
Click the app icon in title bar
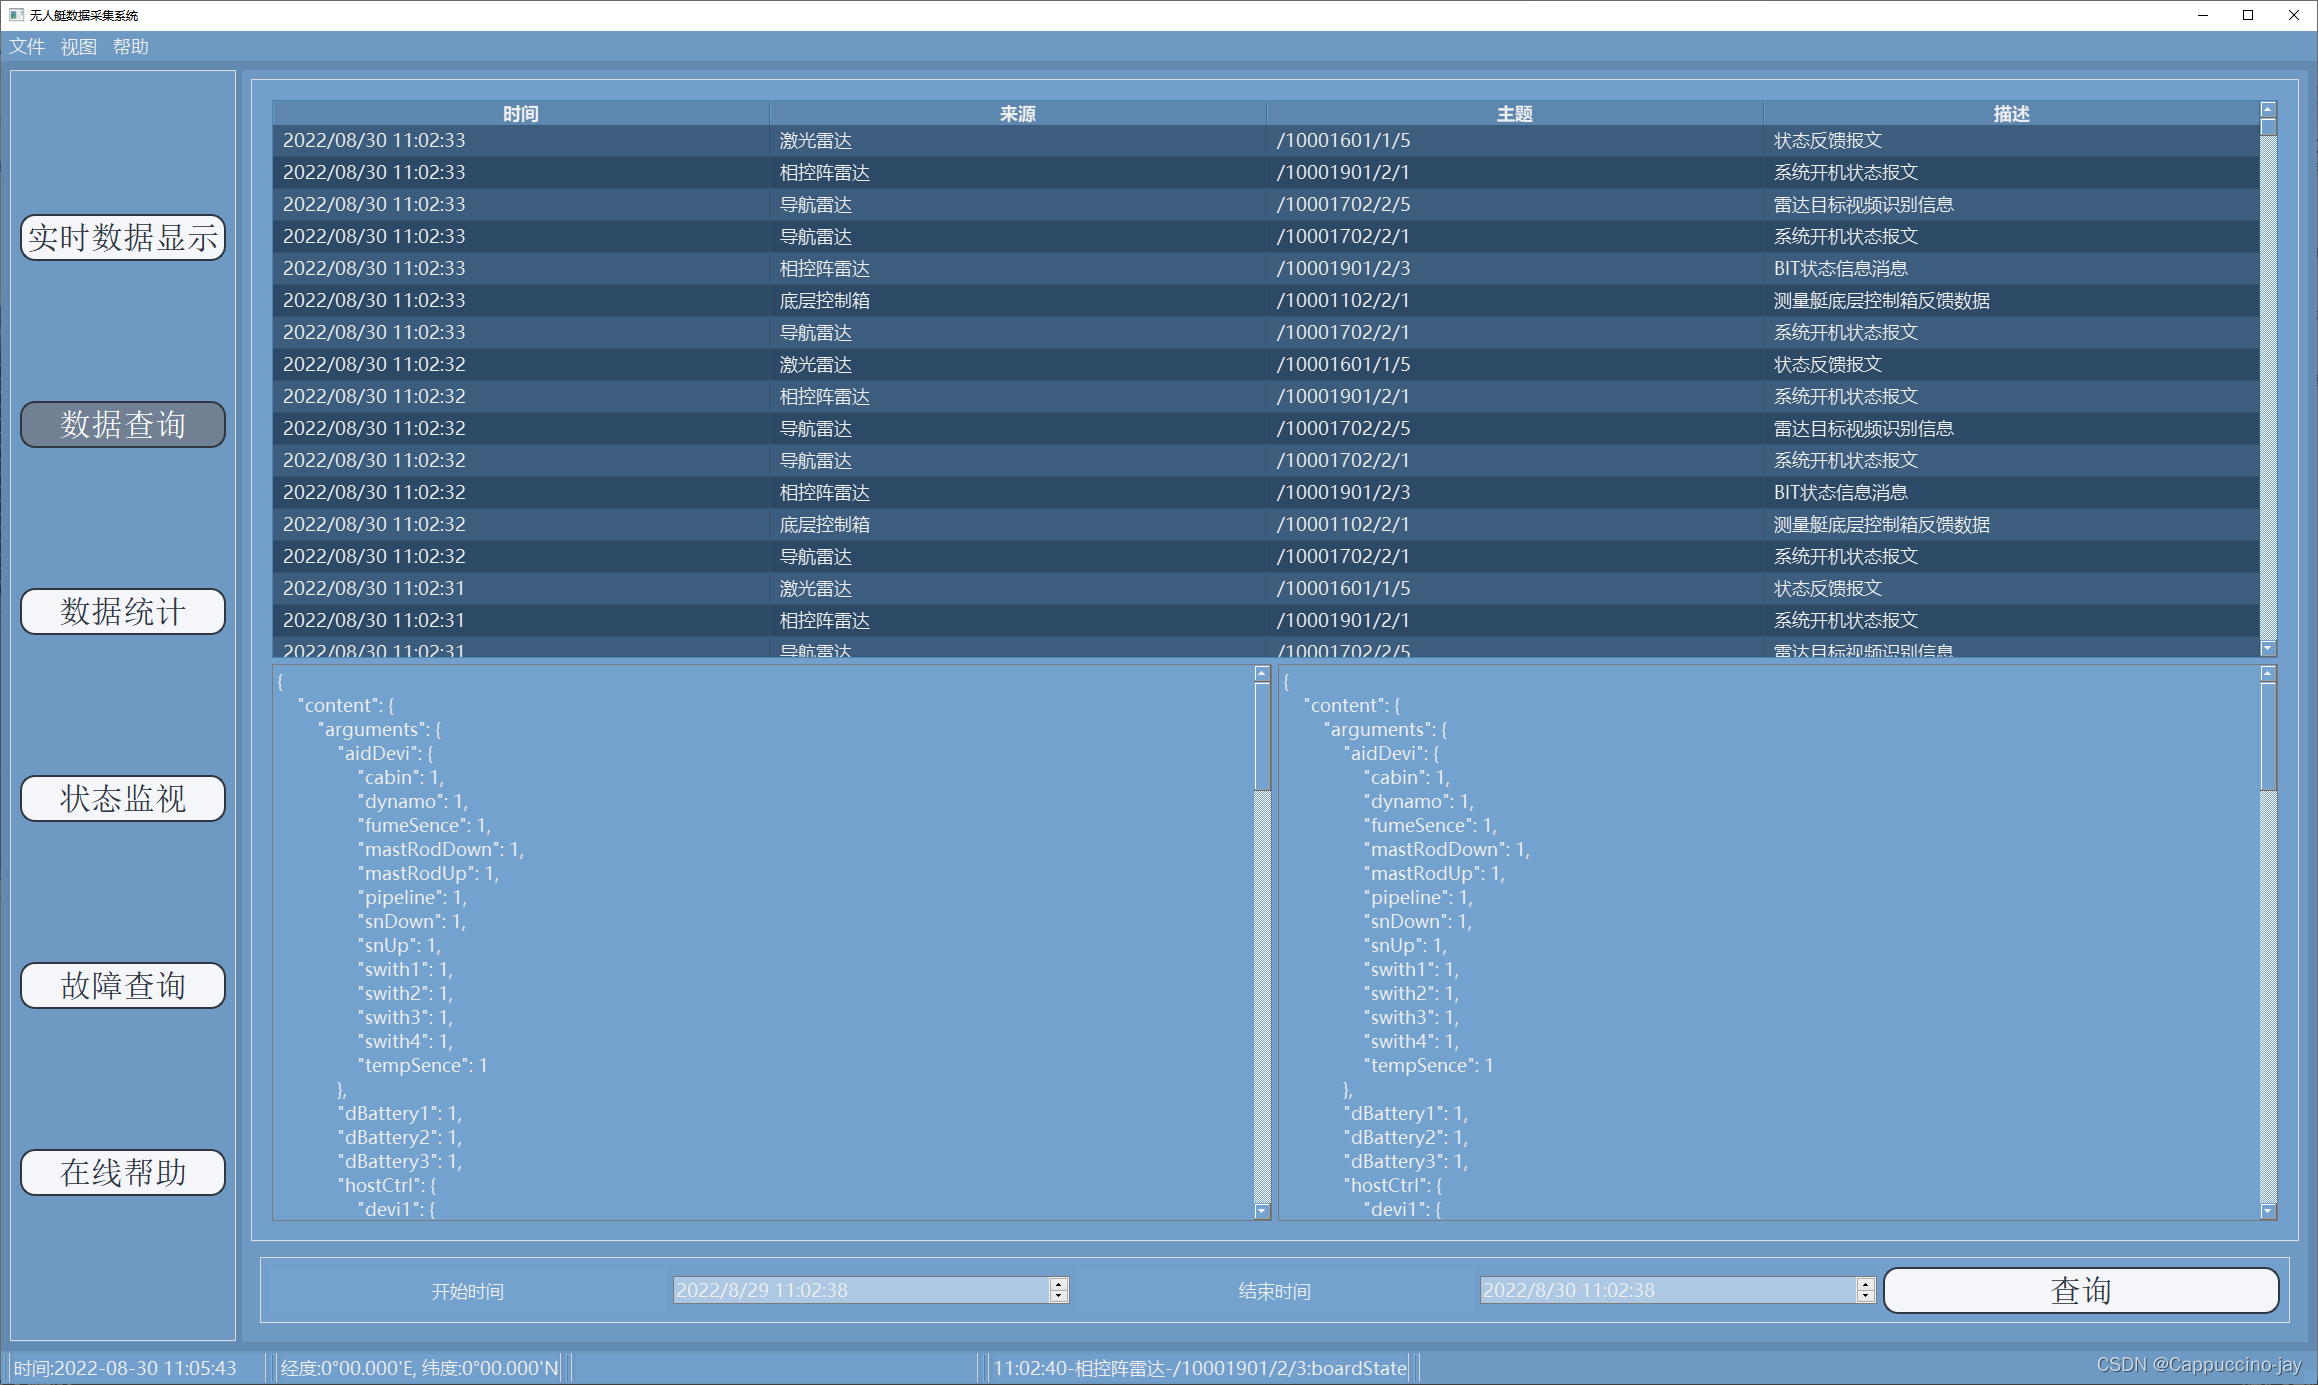coord(16,15)
